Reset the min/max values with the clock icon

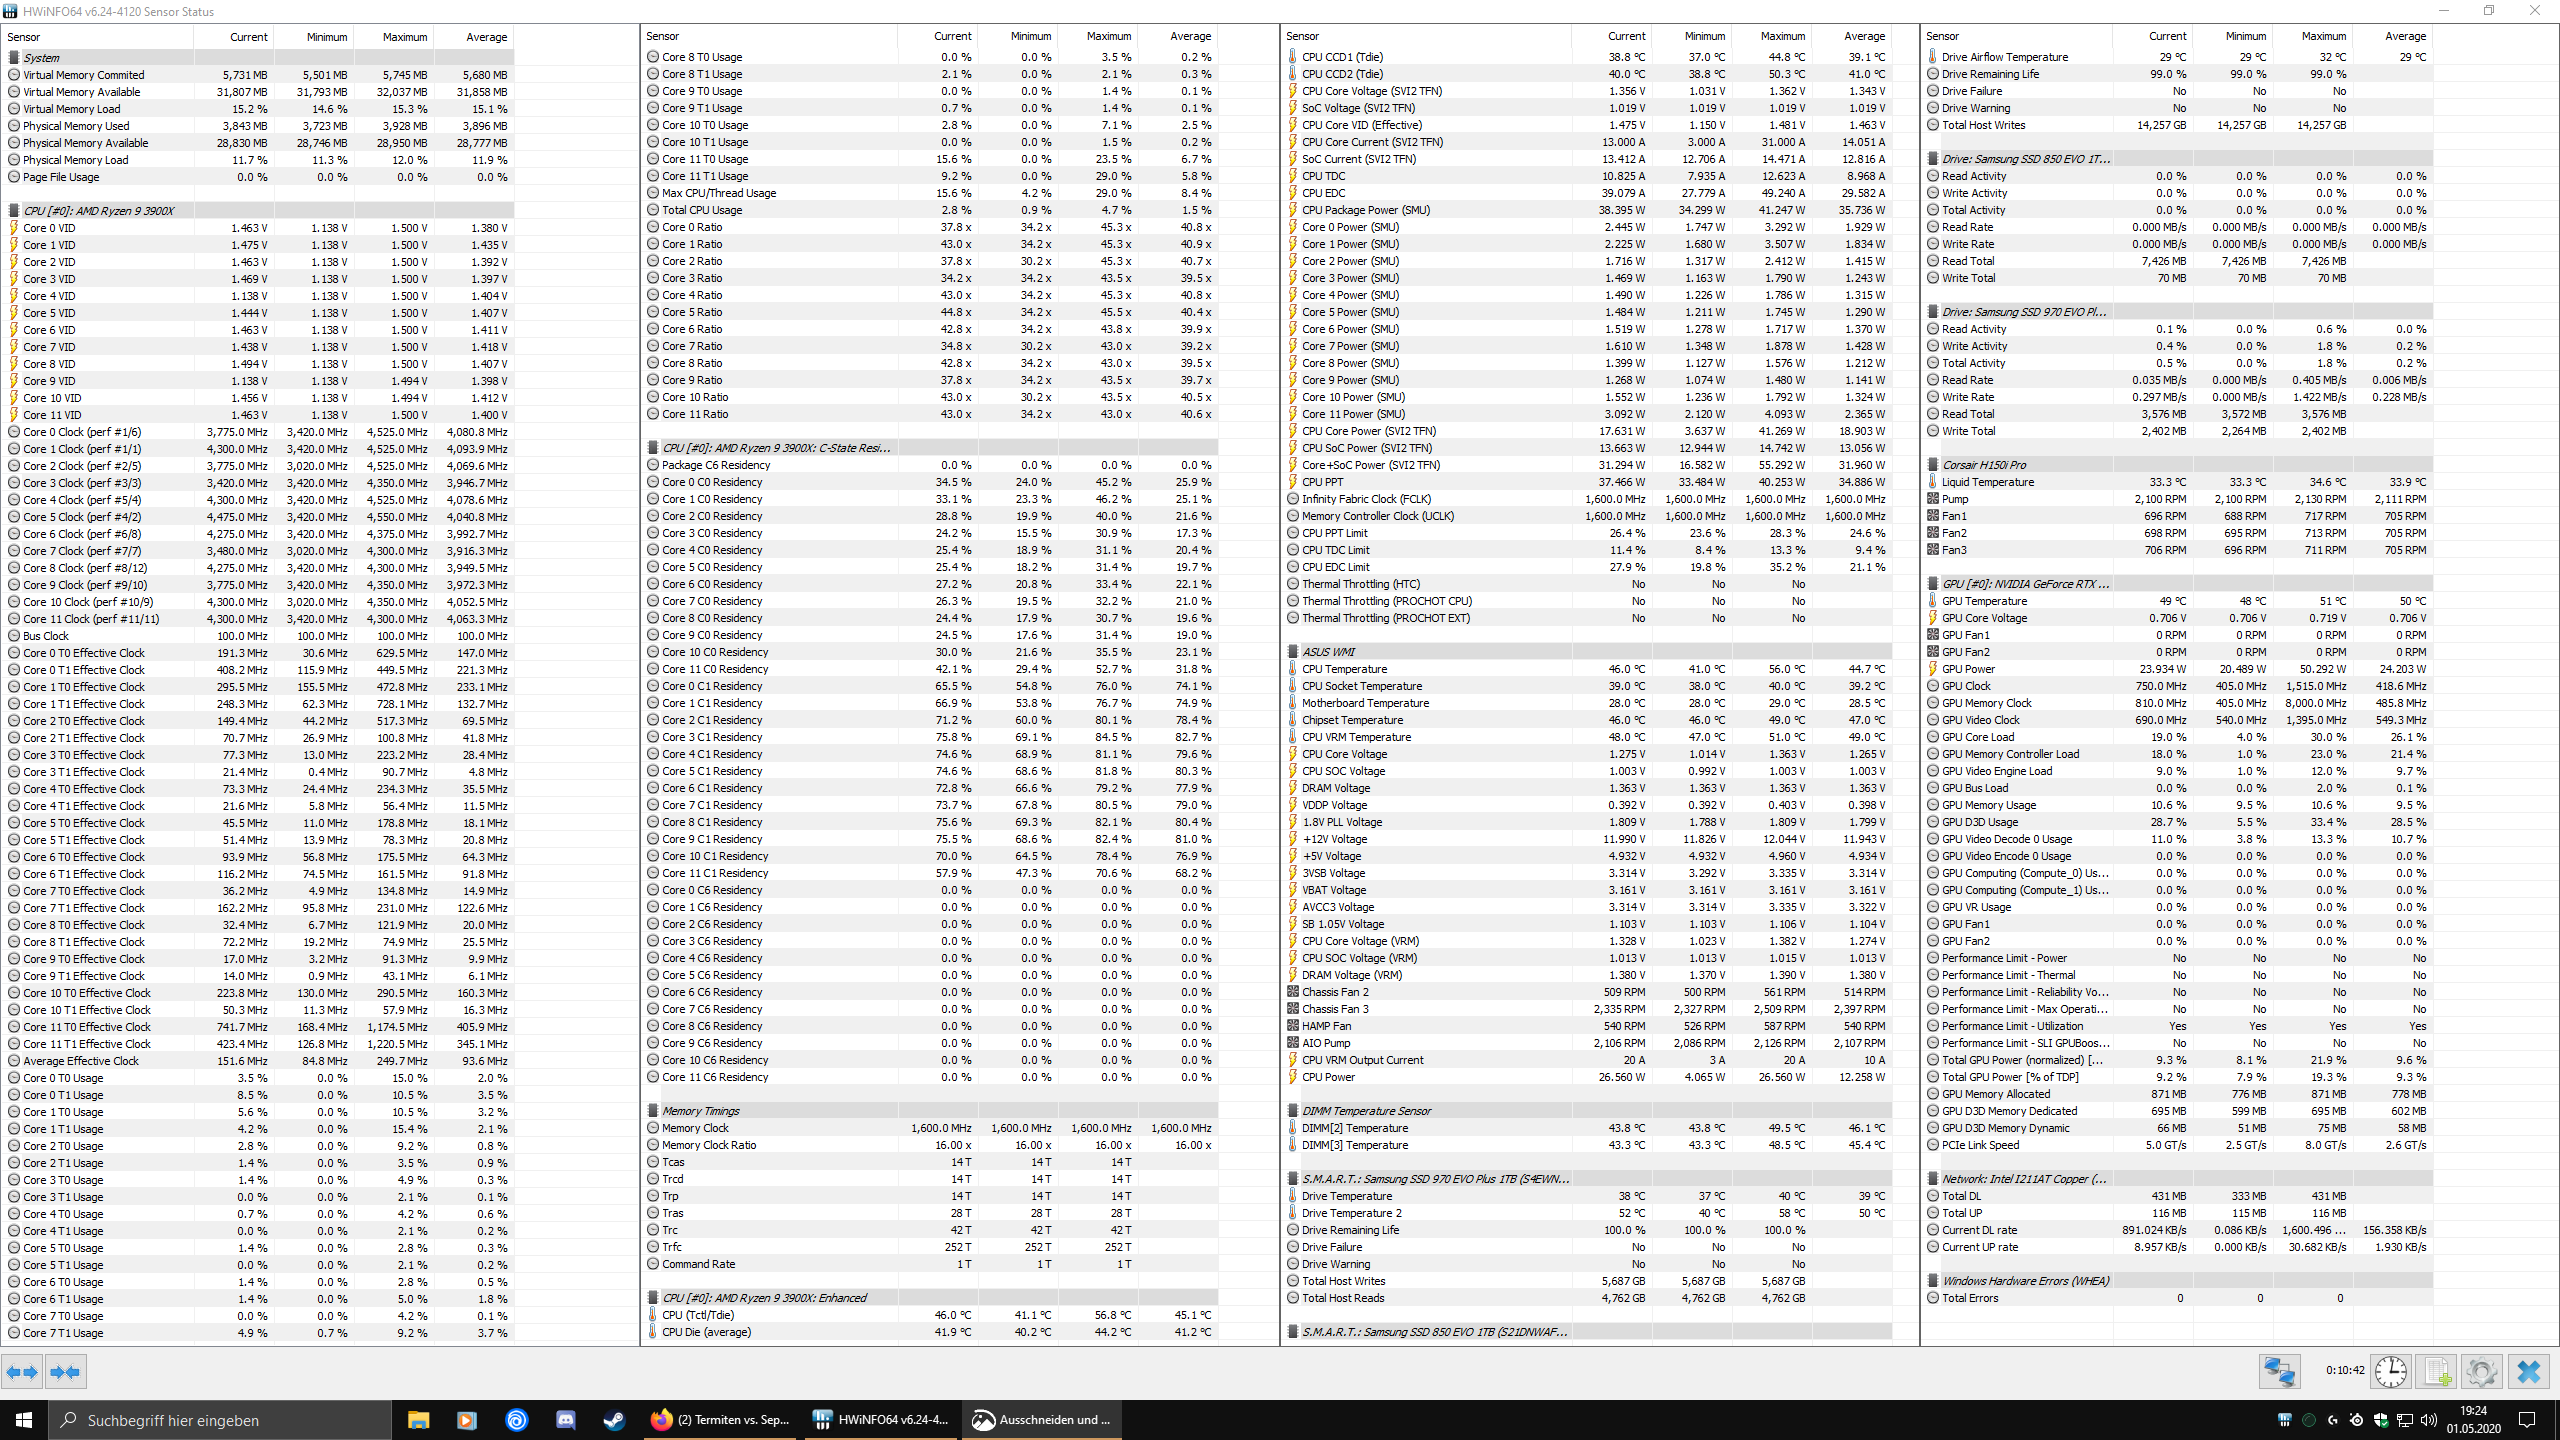coord(2391,1371)
